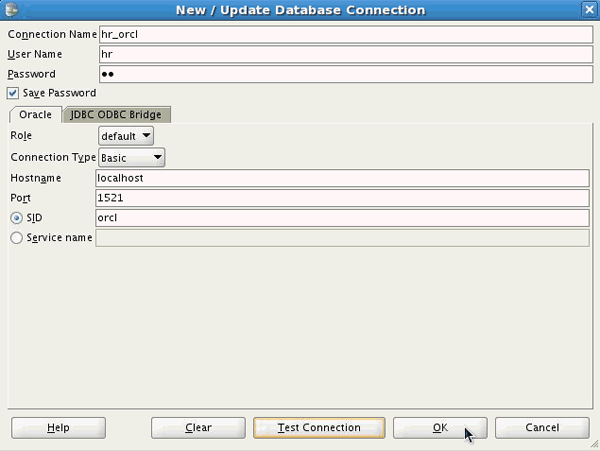Clear the connection form with Clear button
Viewport: 600px width, 451px height.
pos(198,428)
